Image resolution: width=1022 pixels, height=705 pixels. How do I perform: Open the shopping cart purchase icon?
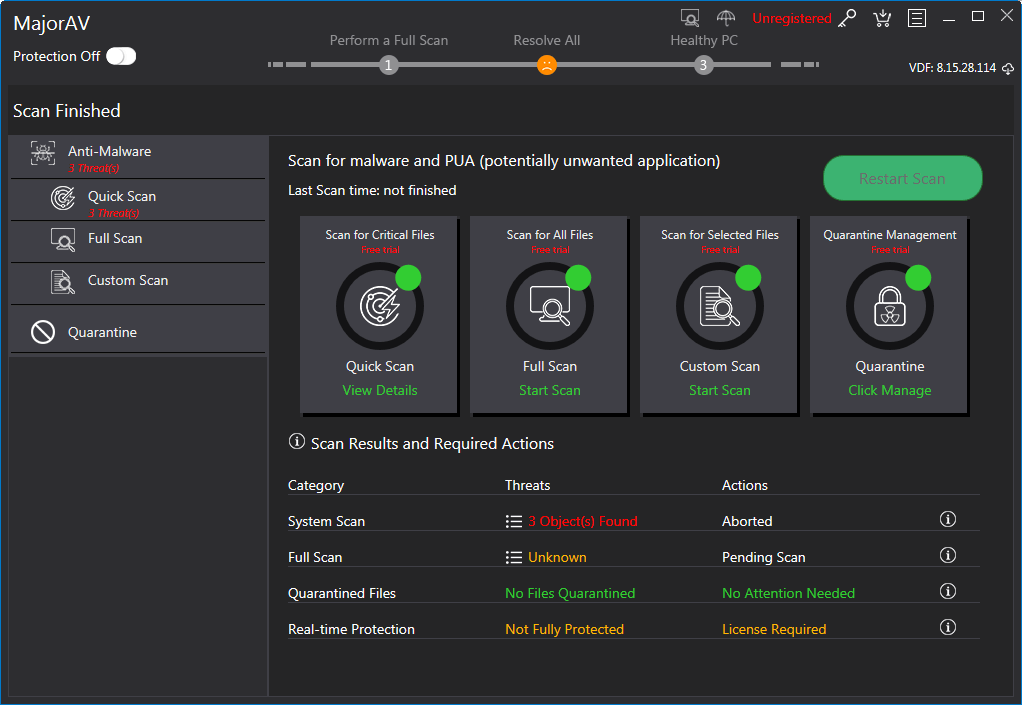click(x=882, y=18)
